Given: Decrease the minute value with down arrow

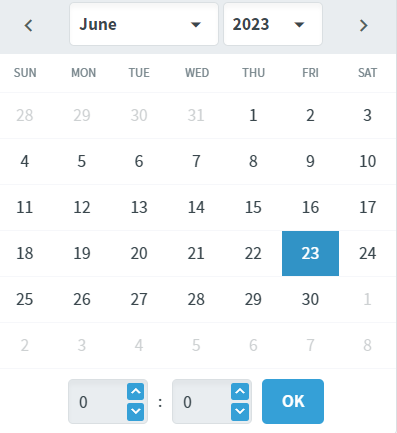Looking at the screenshot, I should (x=240, y=412).
